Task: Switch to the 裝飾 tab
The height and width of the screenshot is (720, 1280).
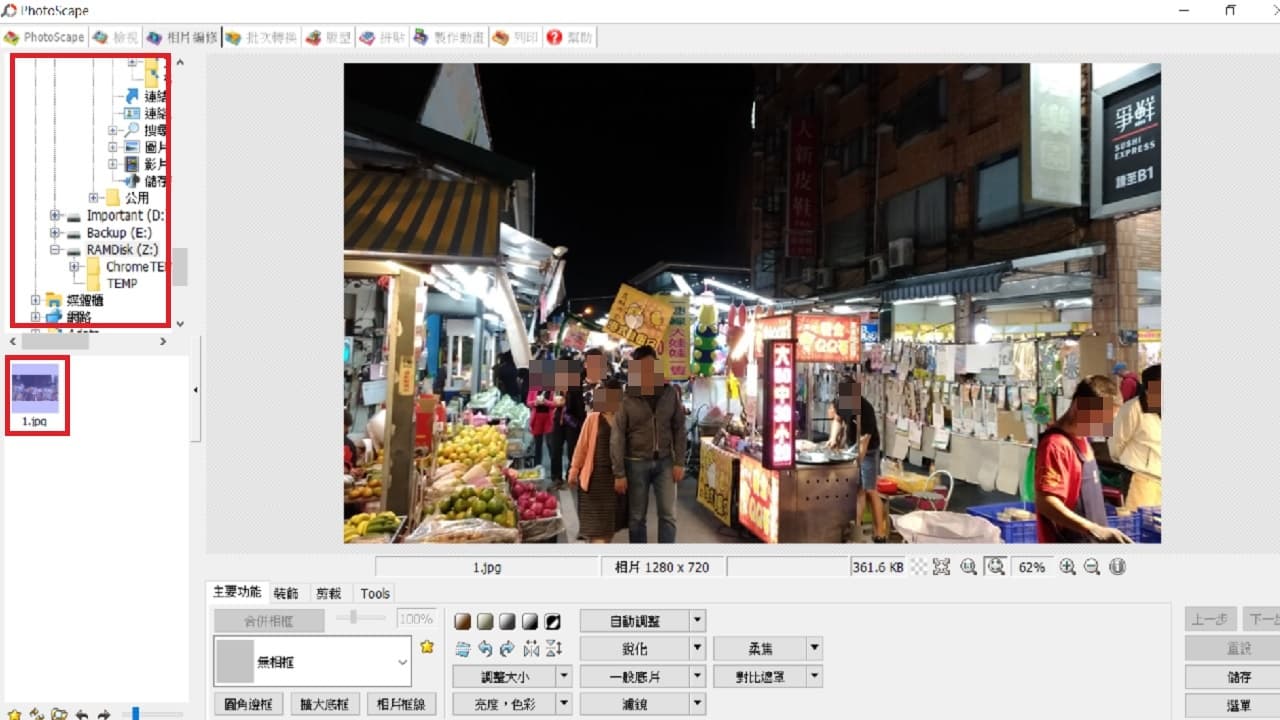Action: 286,593
